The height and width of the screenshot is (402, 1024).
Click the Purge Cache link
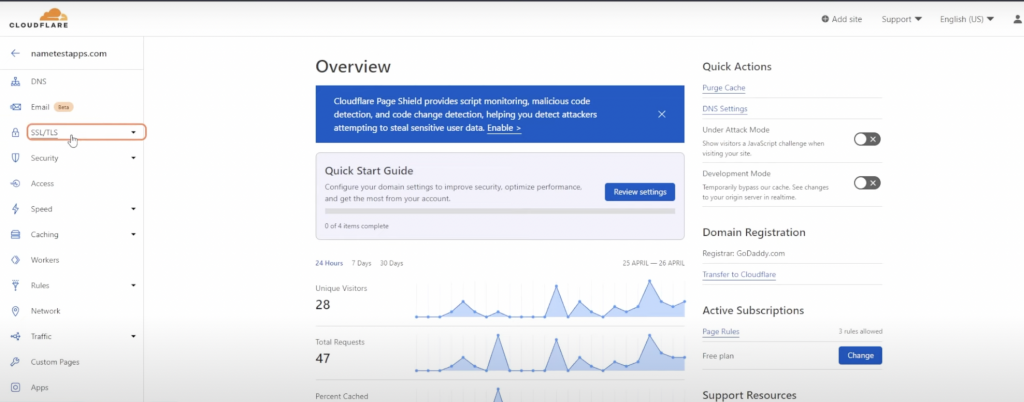click(724, 87)
